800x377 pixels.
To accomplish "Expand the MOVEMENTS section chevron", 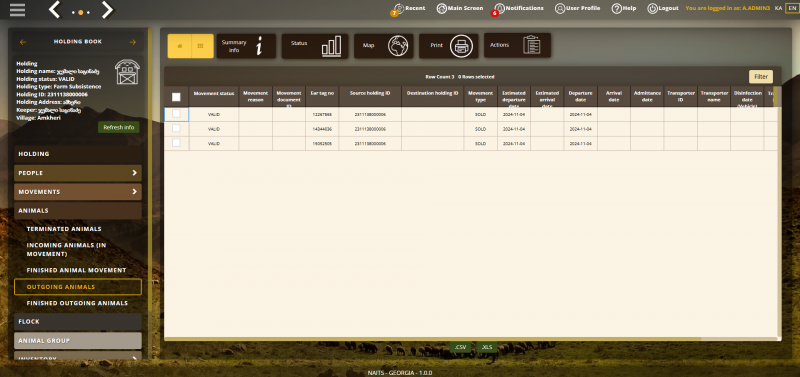I will 134,192.
